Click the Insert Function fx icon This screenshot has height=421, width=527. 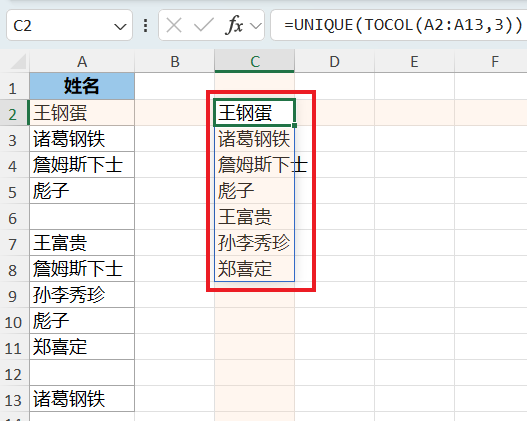coord(234,25)
